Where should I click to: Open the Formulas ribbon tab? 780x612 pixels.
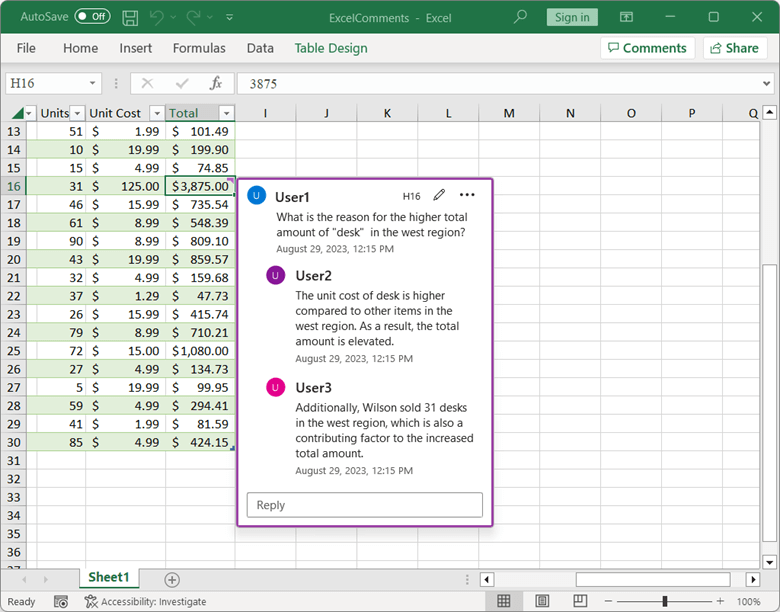[199, 48]
